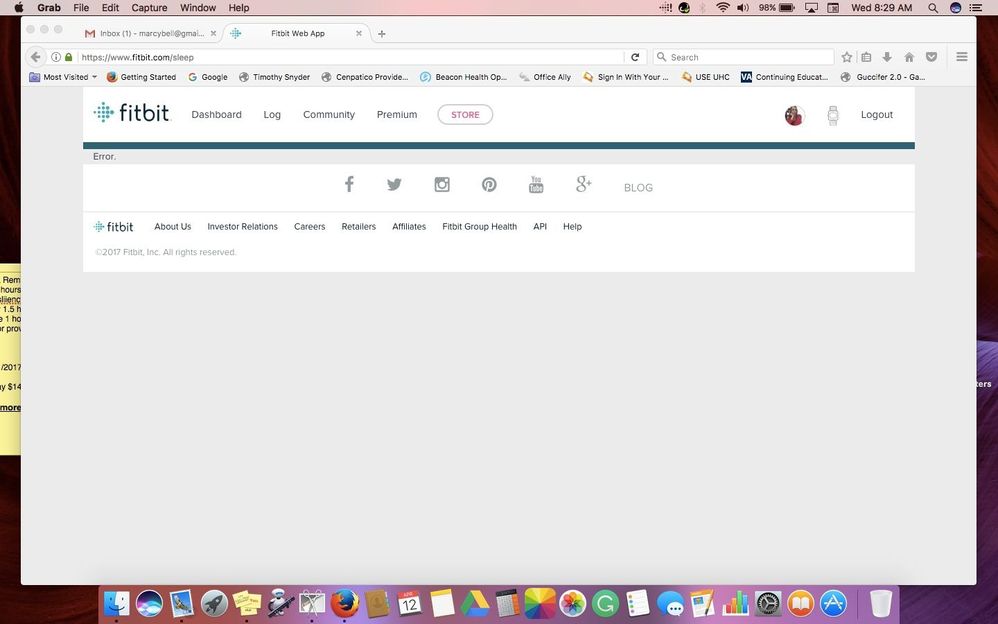Open Fitbit's Twitter page icon
998x624 pixels.
pyautogui.click(x=394, y=185)
